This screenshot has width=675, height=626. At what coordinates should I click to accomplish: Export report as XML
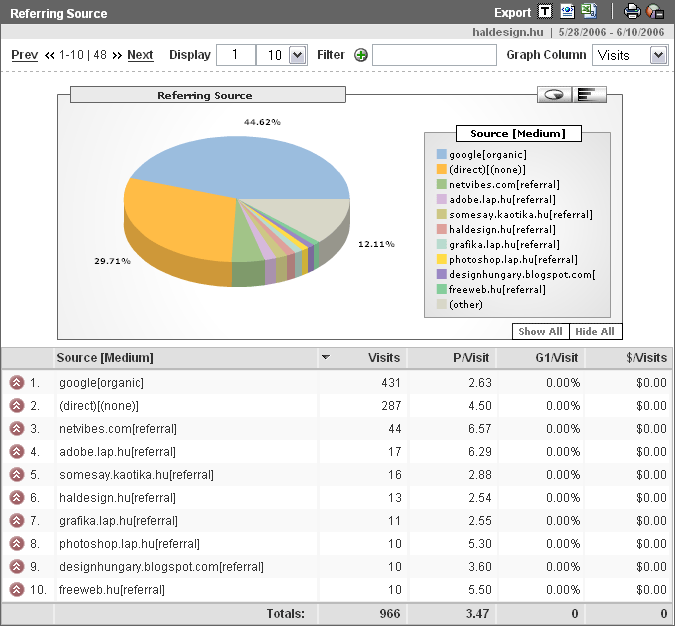(568, 12)
